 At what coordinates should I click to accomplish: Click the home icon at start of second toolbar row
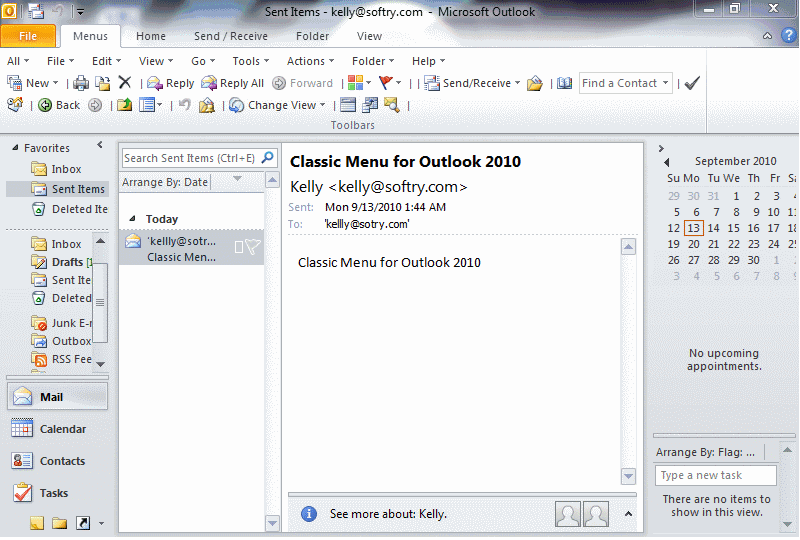point(15,105)
